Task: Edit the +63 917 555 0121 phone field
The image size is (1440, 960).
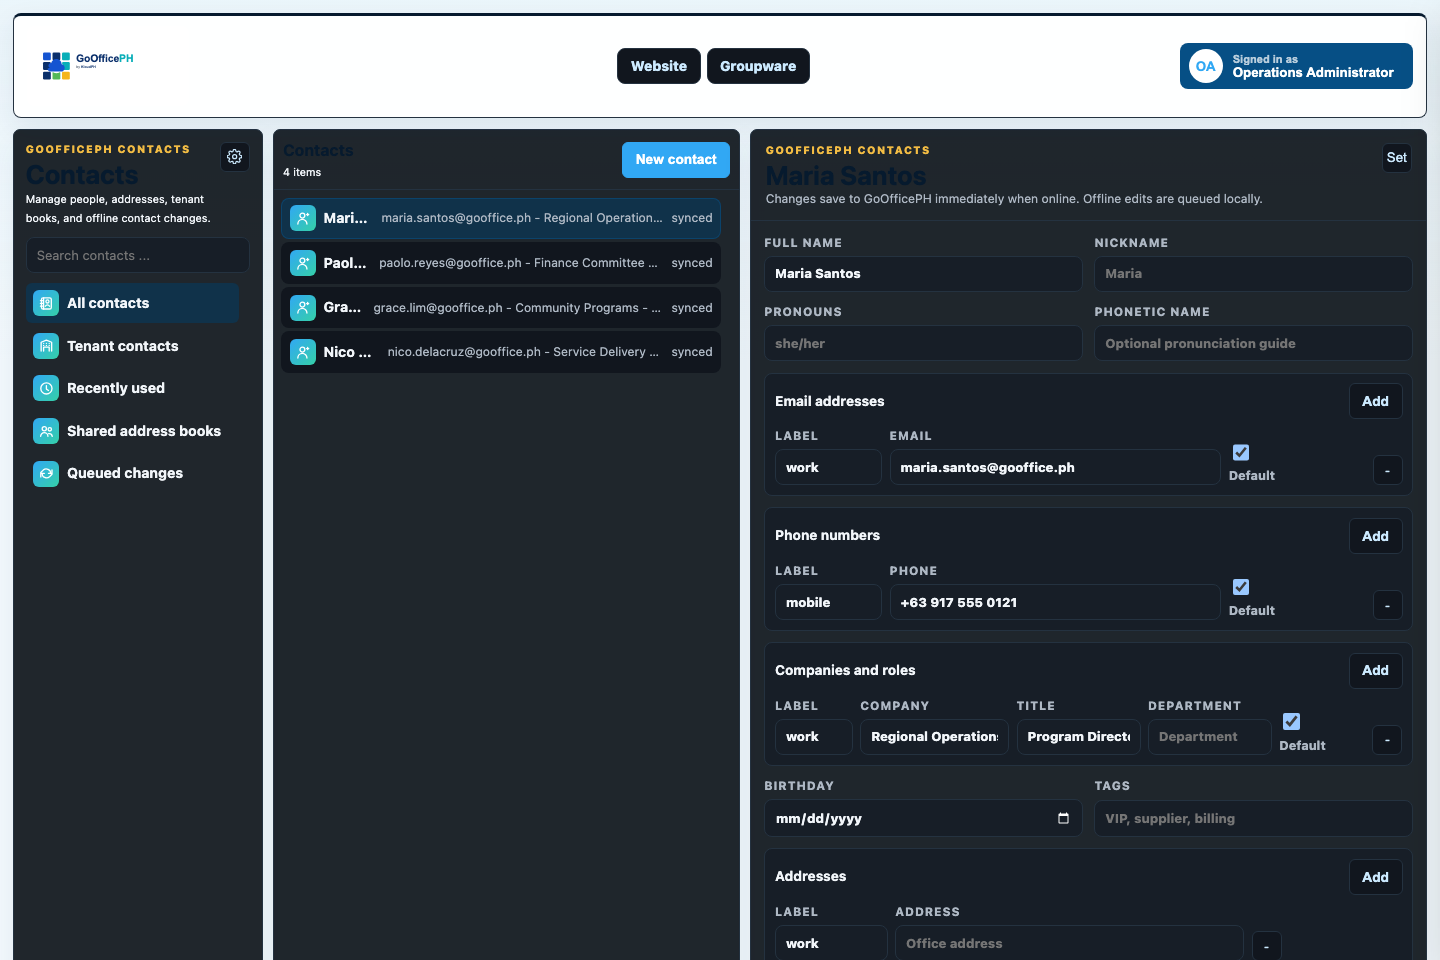Action: [x=1055, y=602]
